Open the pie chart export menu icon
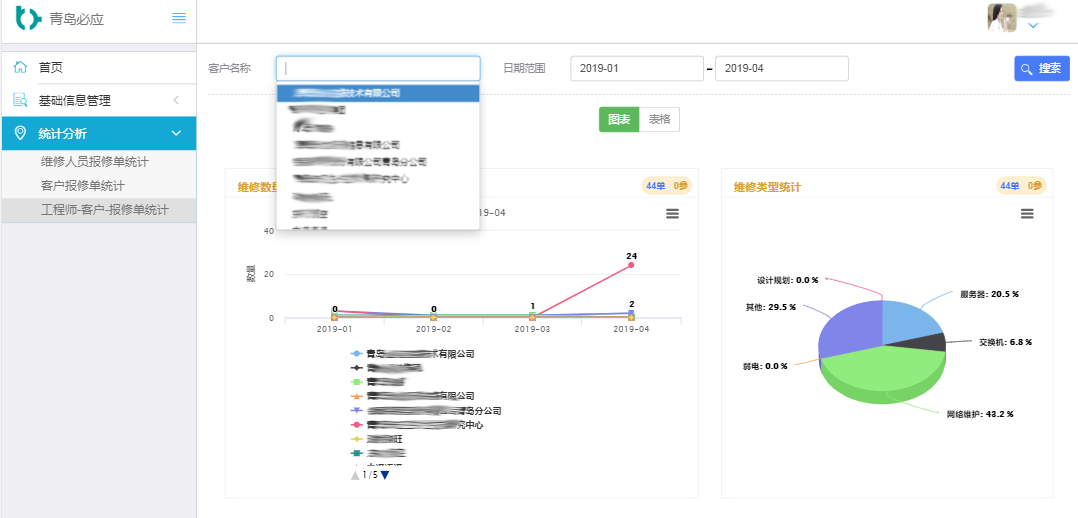 tap(1027, 214)
